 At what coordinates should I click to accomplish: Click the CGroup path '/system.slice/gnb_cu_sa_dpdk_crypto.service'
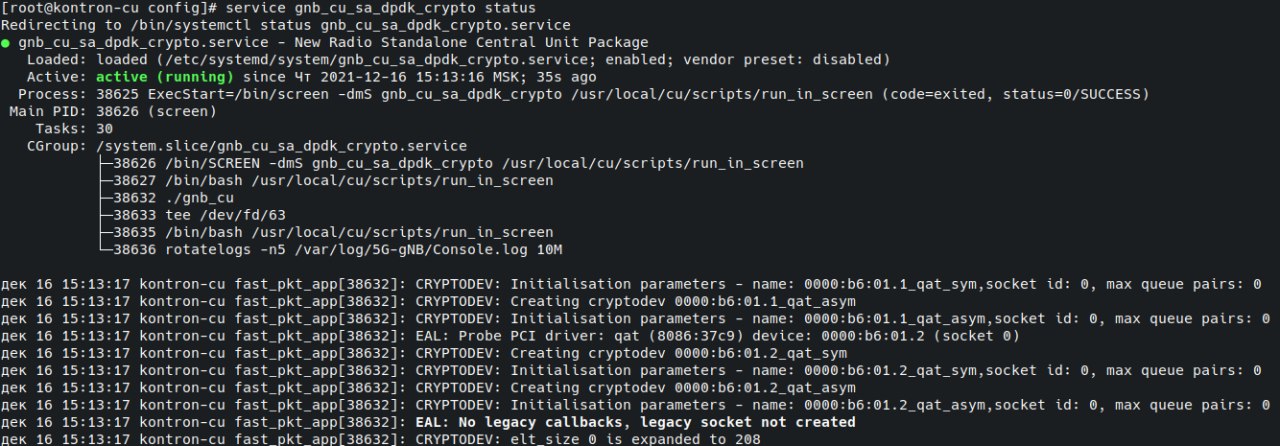click(281, 146)
